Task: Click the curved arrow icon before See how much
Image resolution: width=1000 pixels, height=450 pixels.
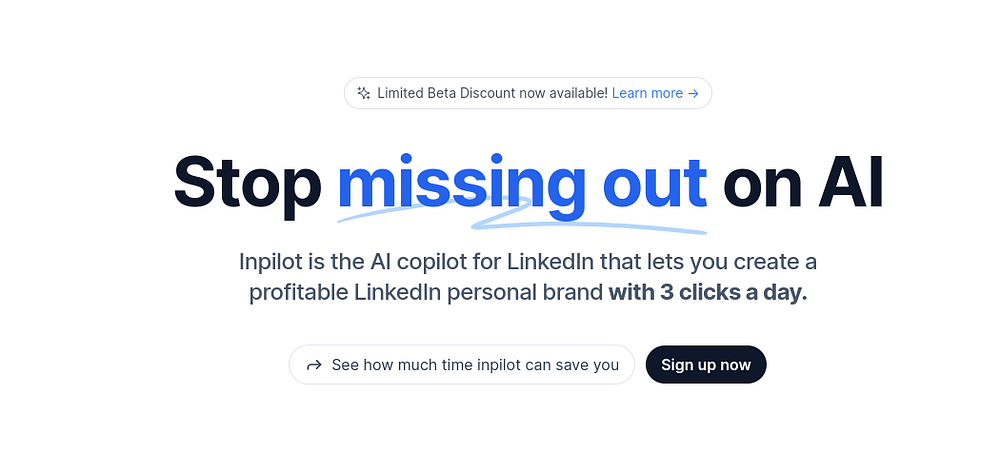Action: pyautogui.click(x=314, y=365)
